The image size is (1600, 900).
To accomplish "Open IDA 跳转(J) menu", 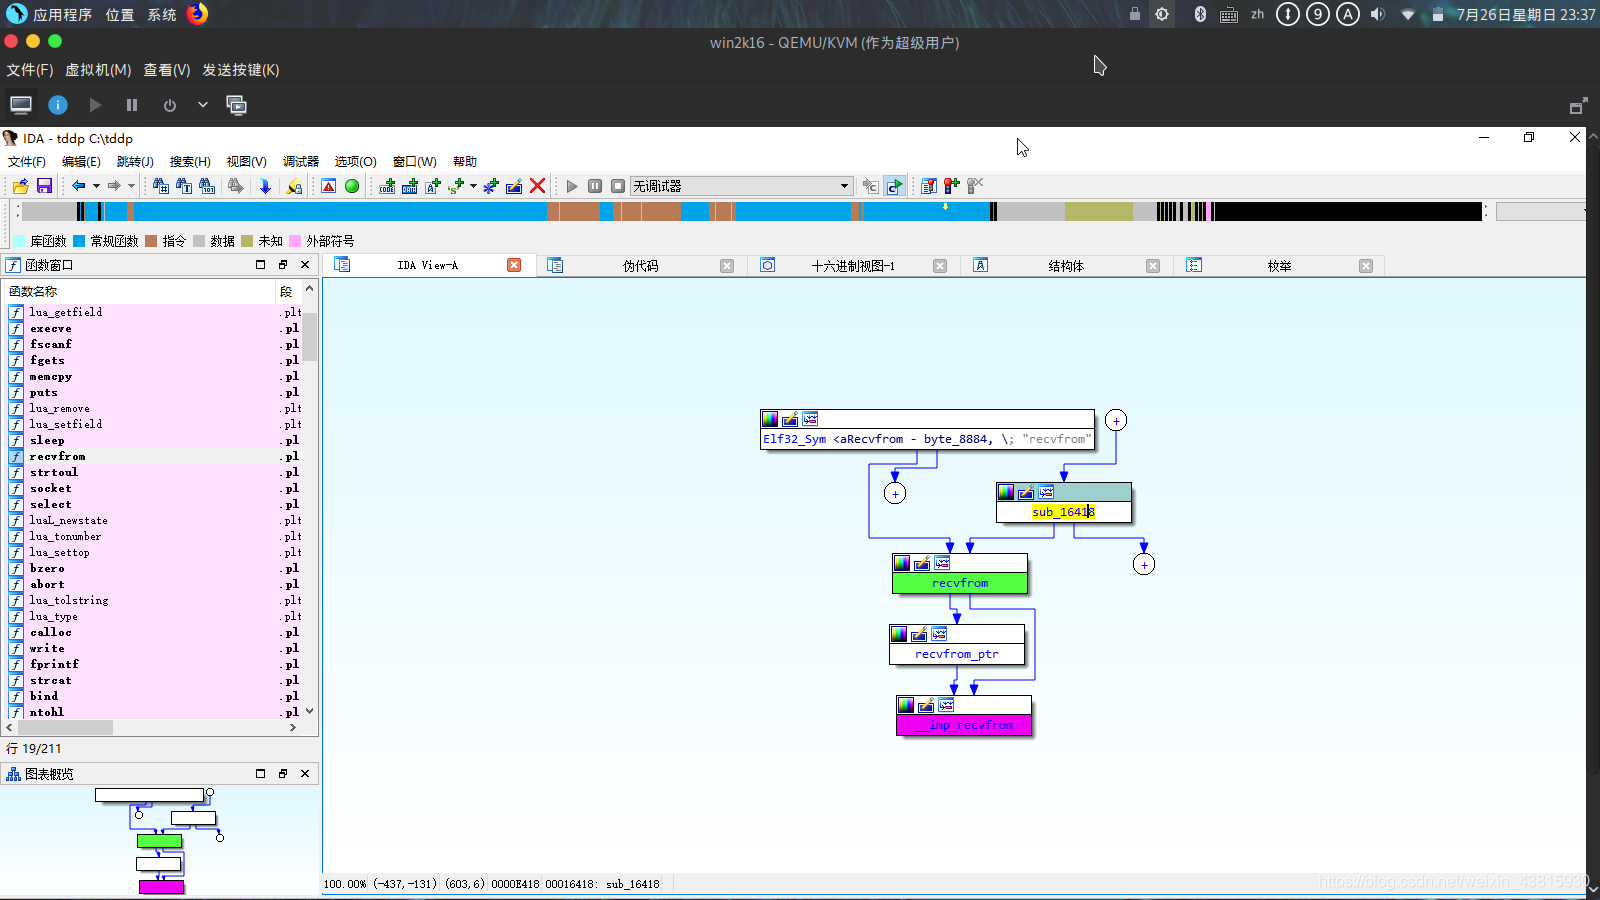I will pyautogui.click(x=135, y=161).
